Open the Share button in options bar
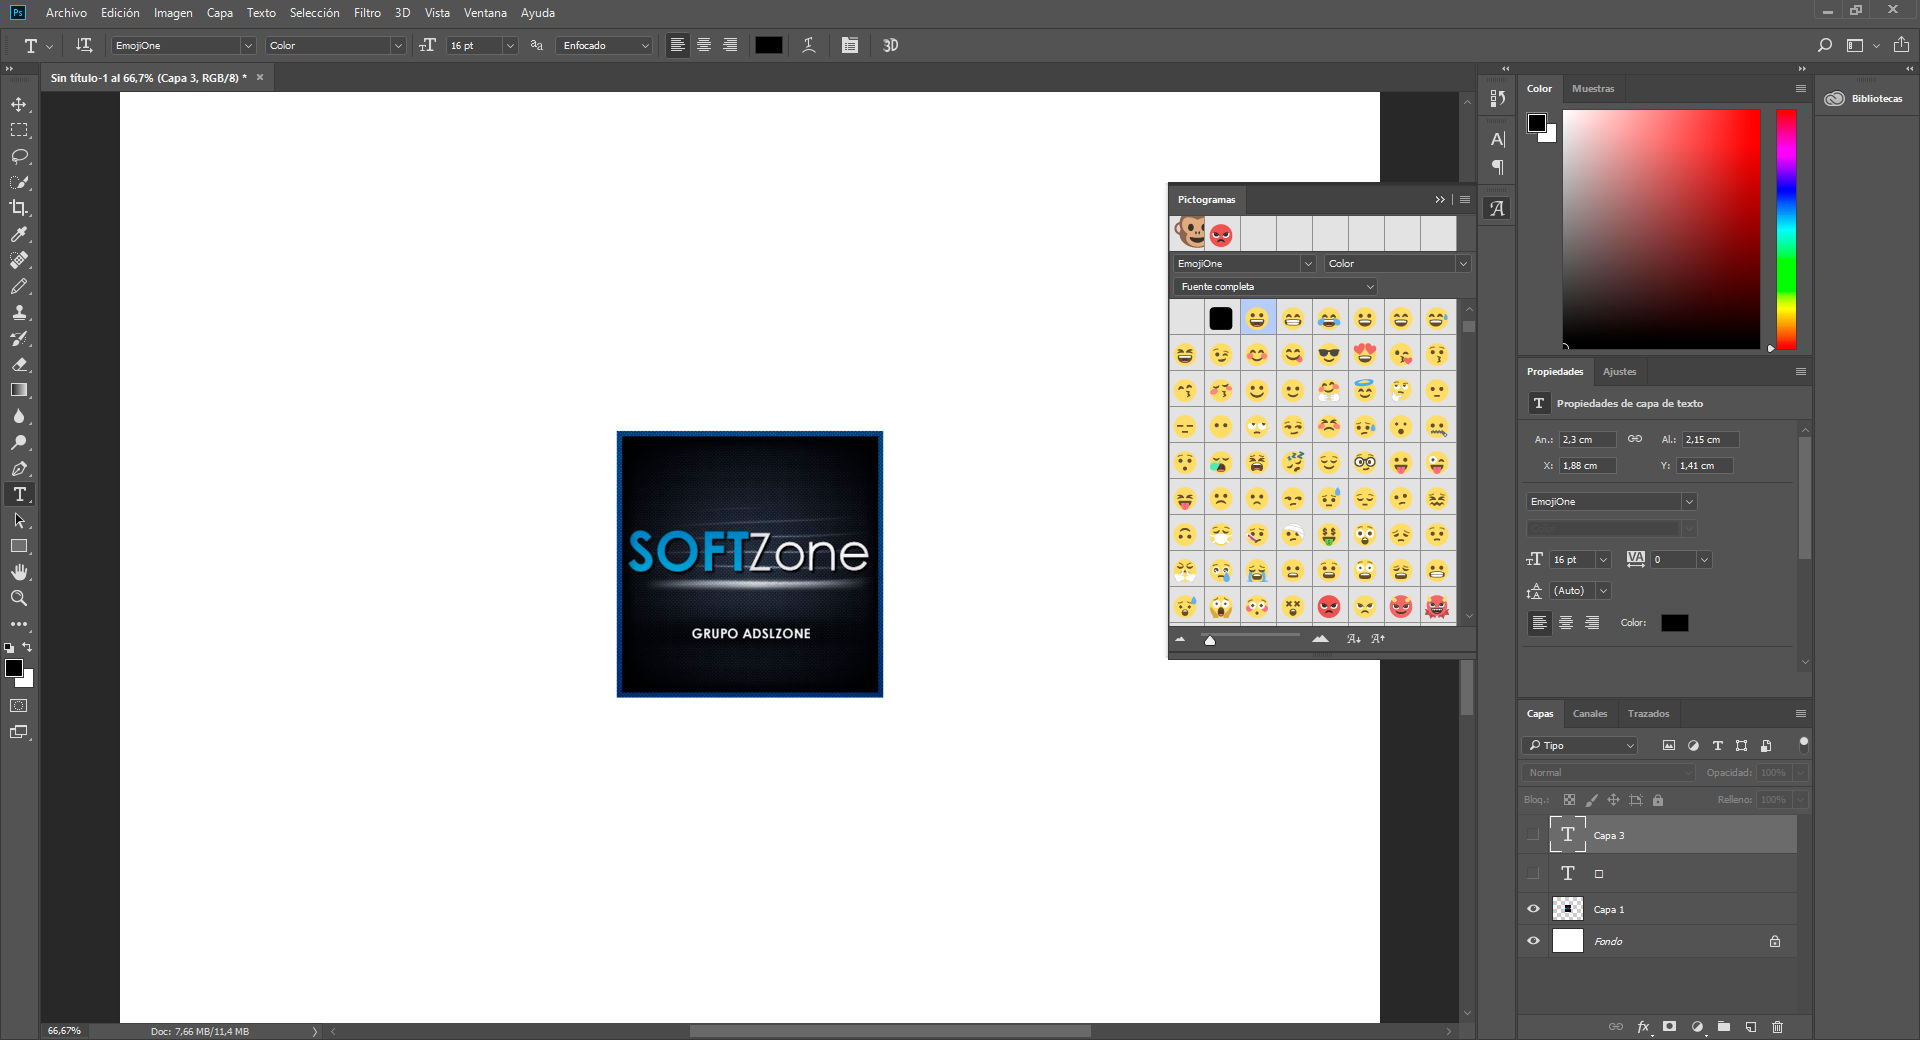This screenshot has height=1040, width=1920. (1901, 45)
